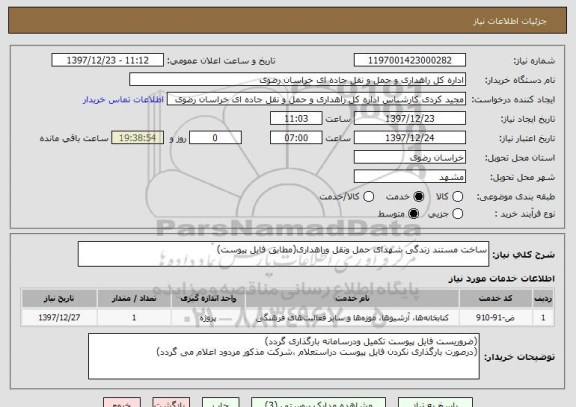Choose the جزیی purchase type radio
The image size is (576, 407).
tap(457, 213)
